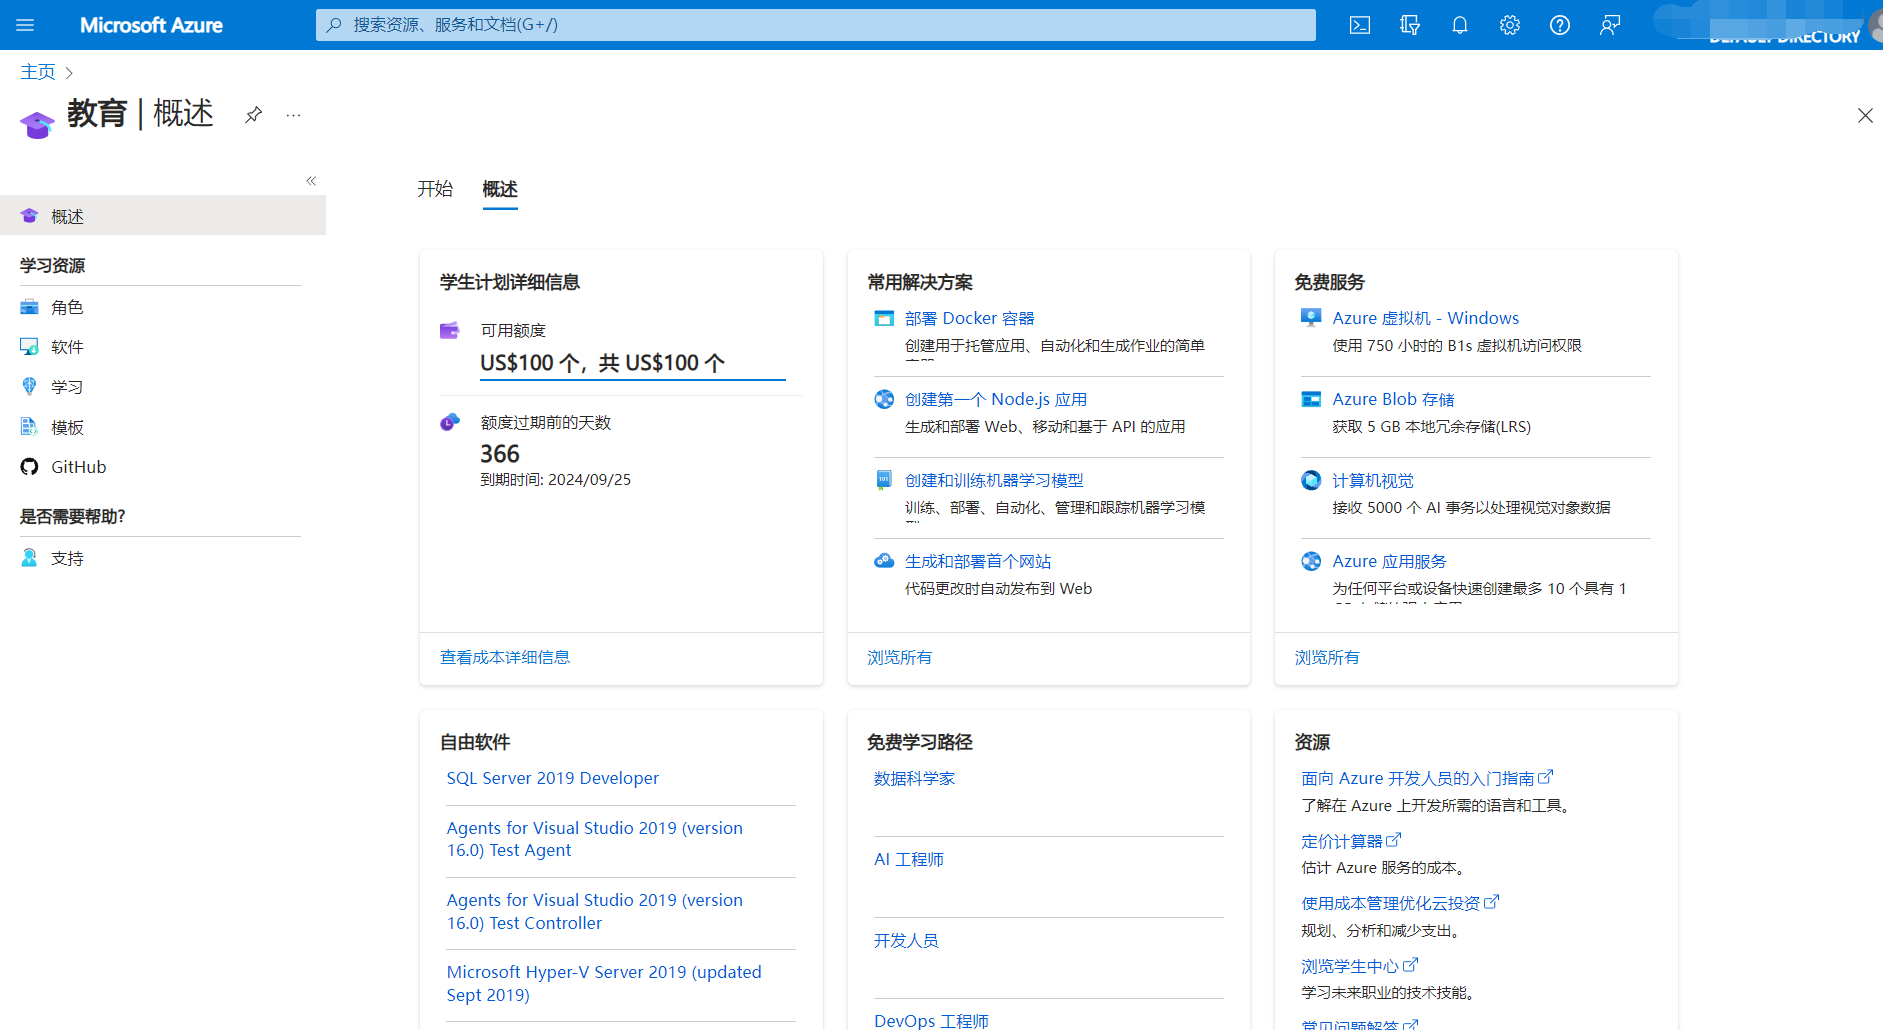Screen dimensions: 1883x1030
Task: Open portal settings gear icon
Action: 1510,25
